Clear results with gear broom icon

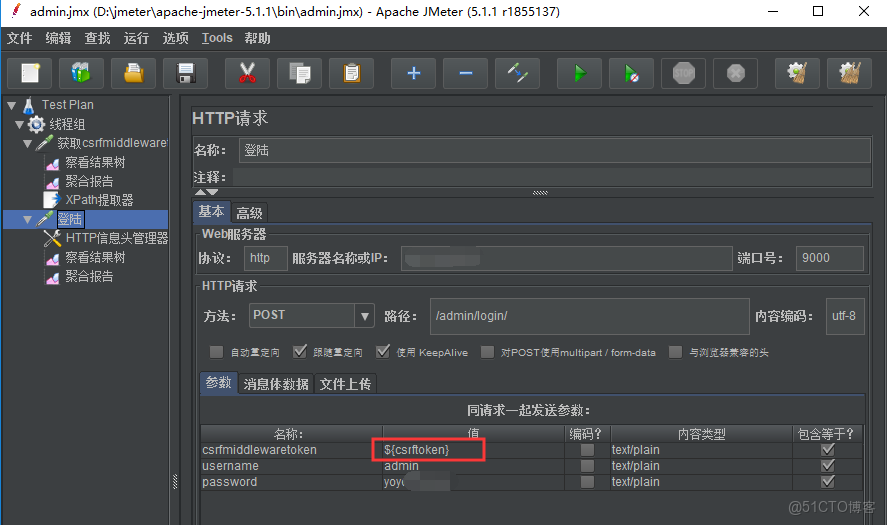click(x=797, y=73)
